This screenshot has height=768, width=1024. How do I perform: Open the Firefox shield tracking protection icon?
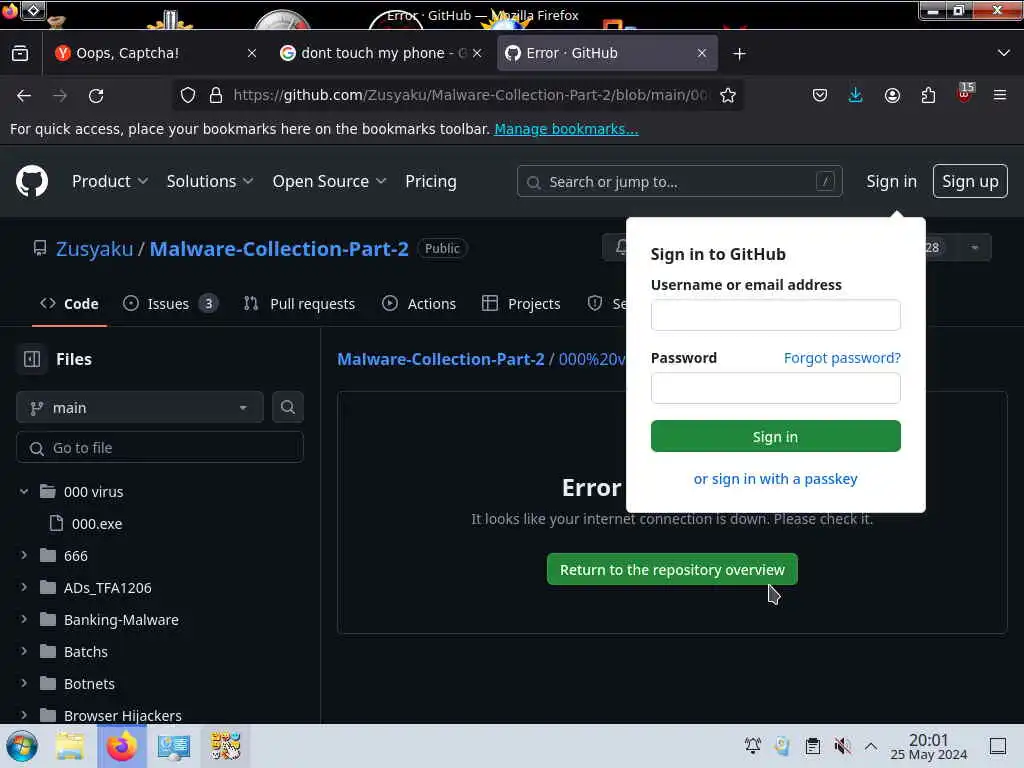(x=187, y=95)
